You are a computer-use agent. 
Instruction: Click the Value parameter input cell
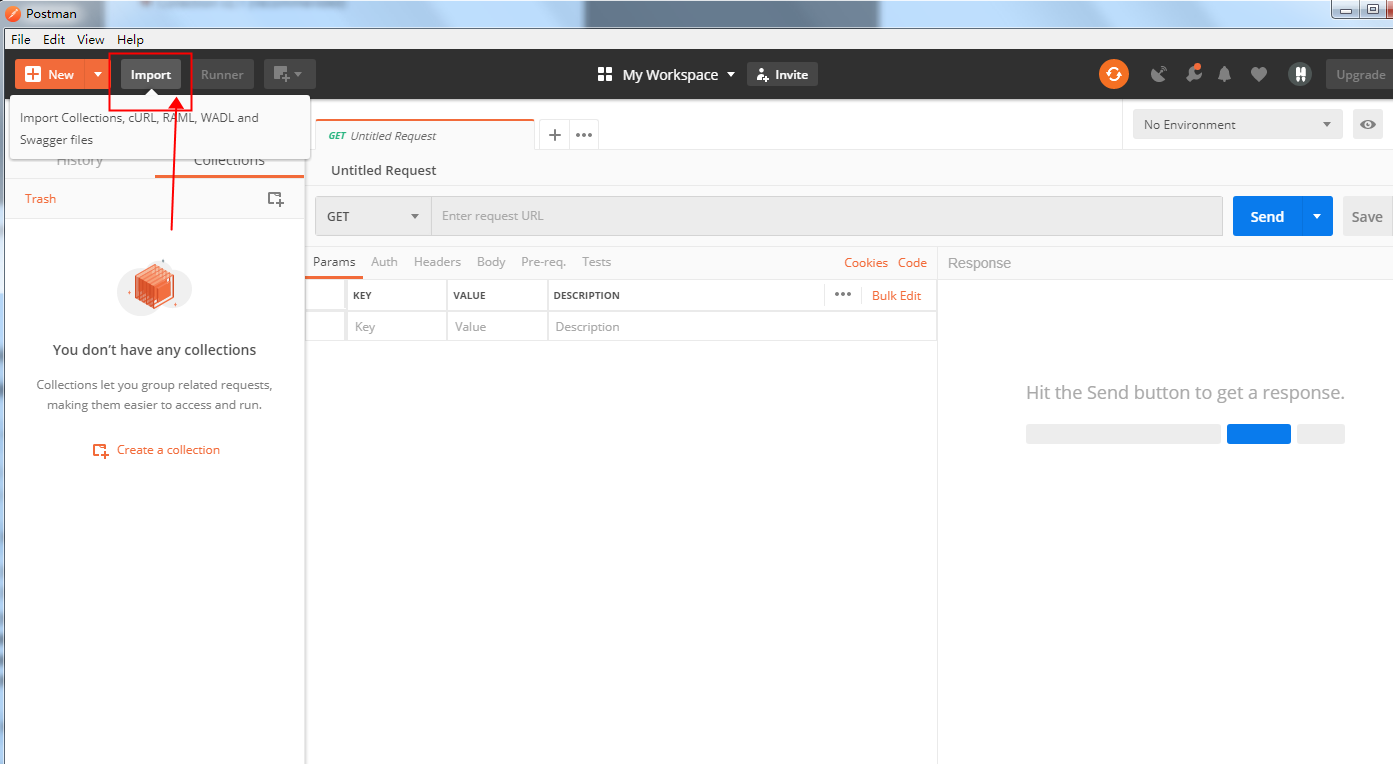tap(498, 327)
